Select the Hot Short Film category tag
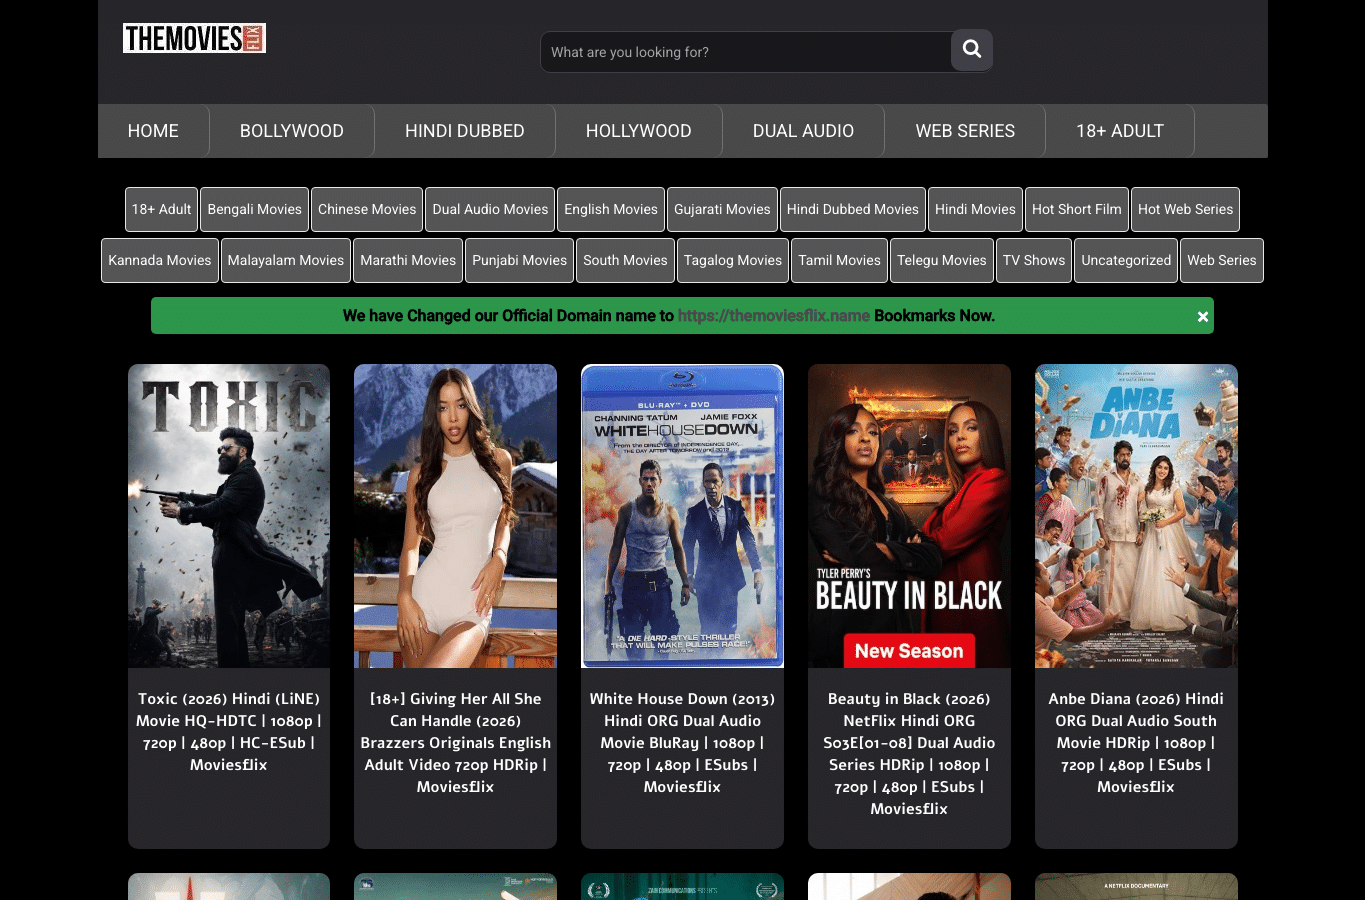Viewport: 1365px width, 900px height. 1077,209
